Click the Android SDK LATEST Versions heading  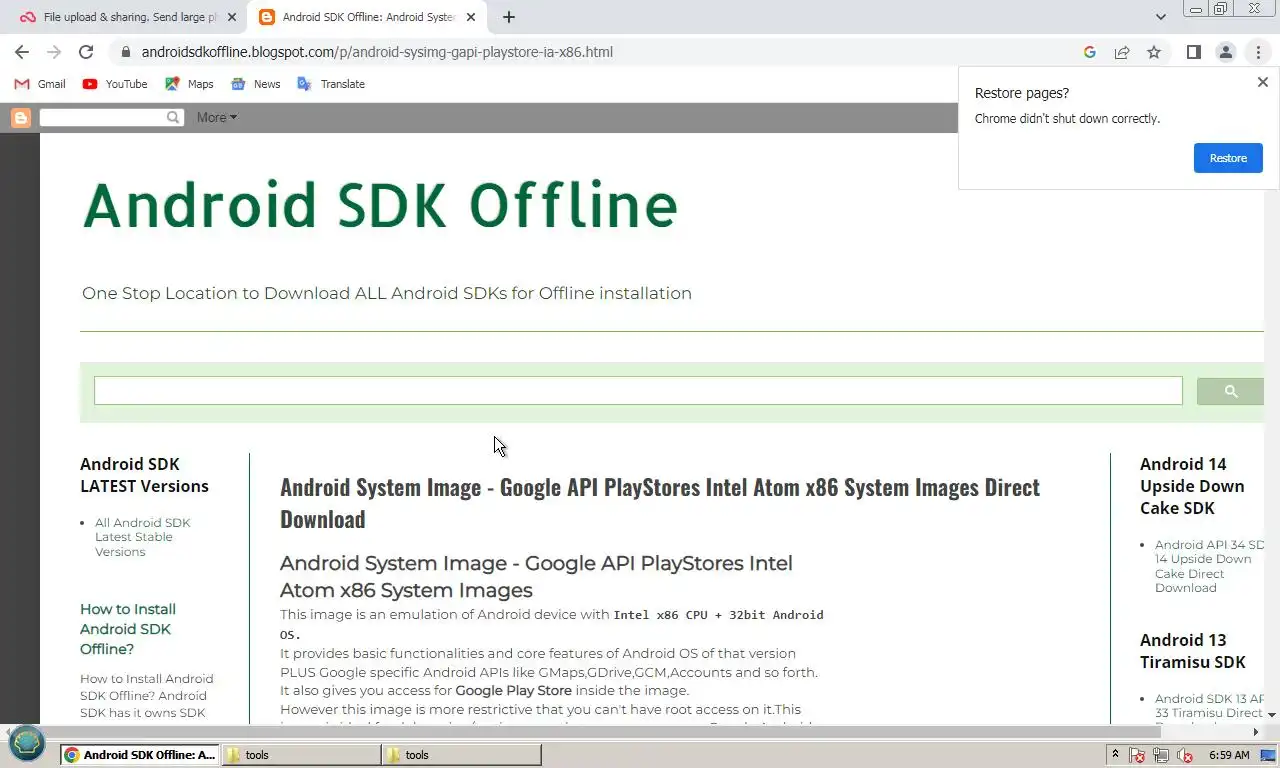[144, 475]
